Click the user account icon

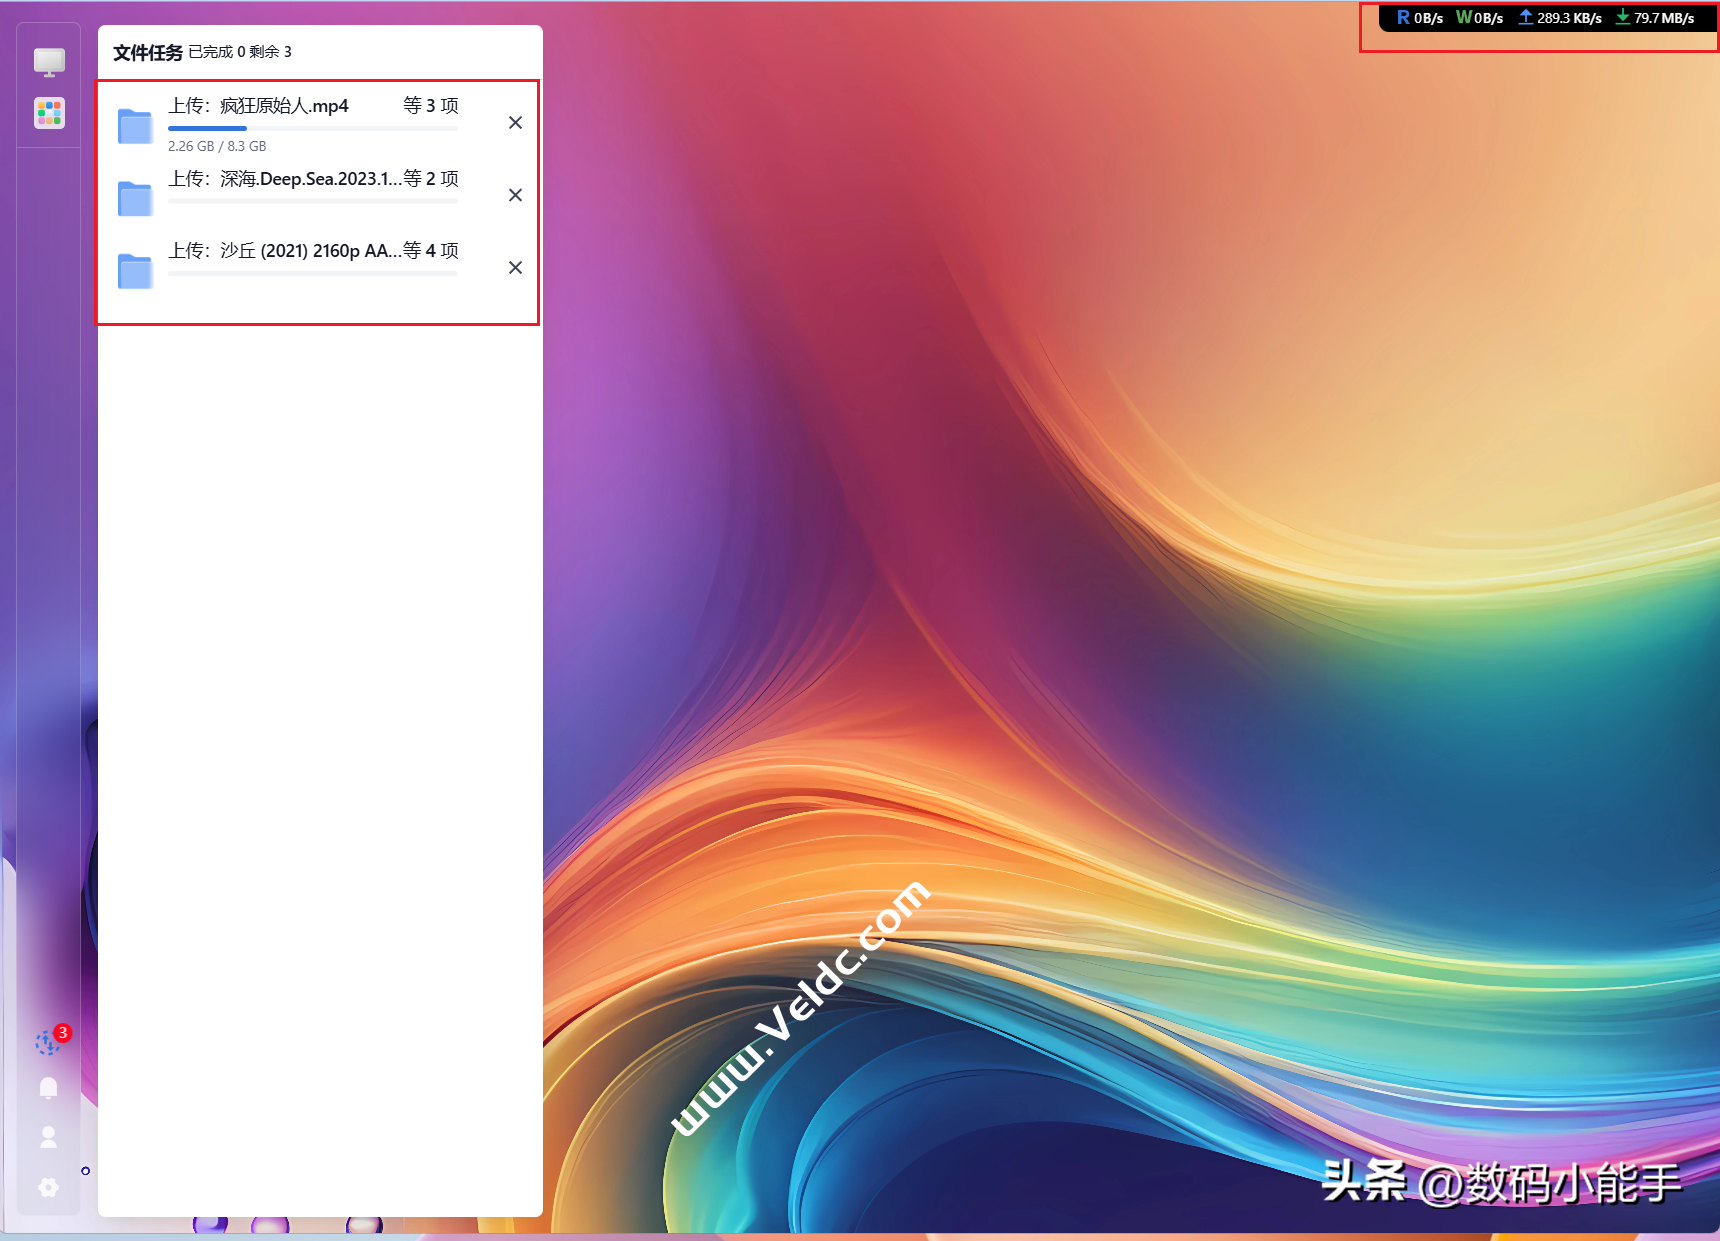click(x=48, y=1137)
